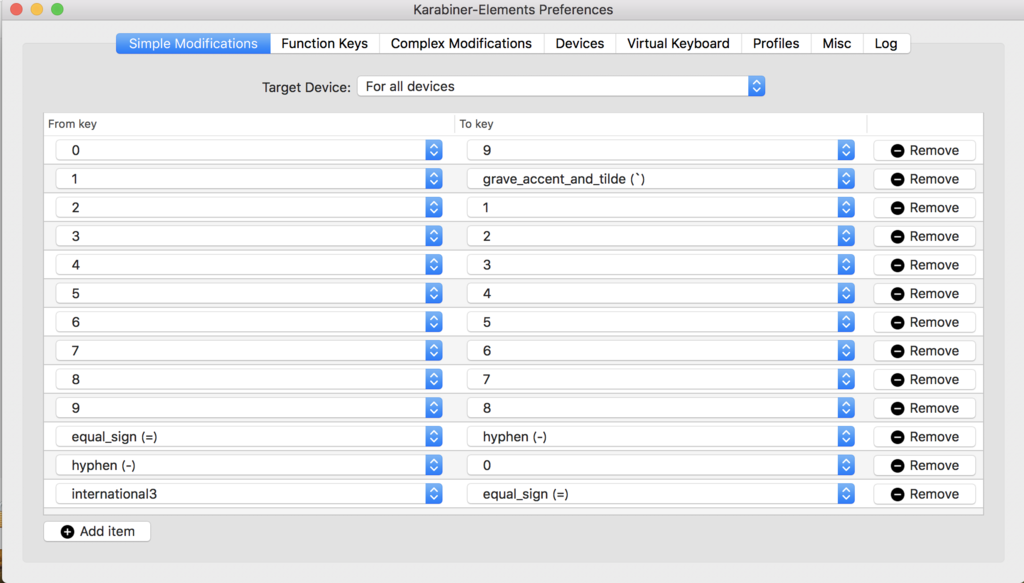Open From key dropdown showing 1

[x=249, y=179]
